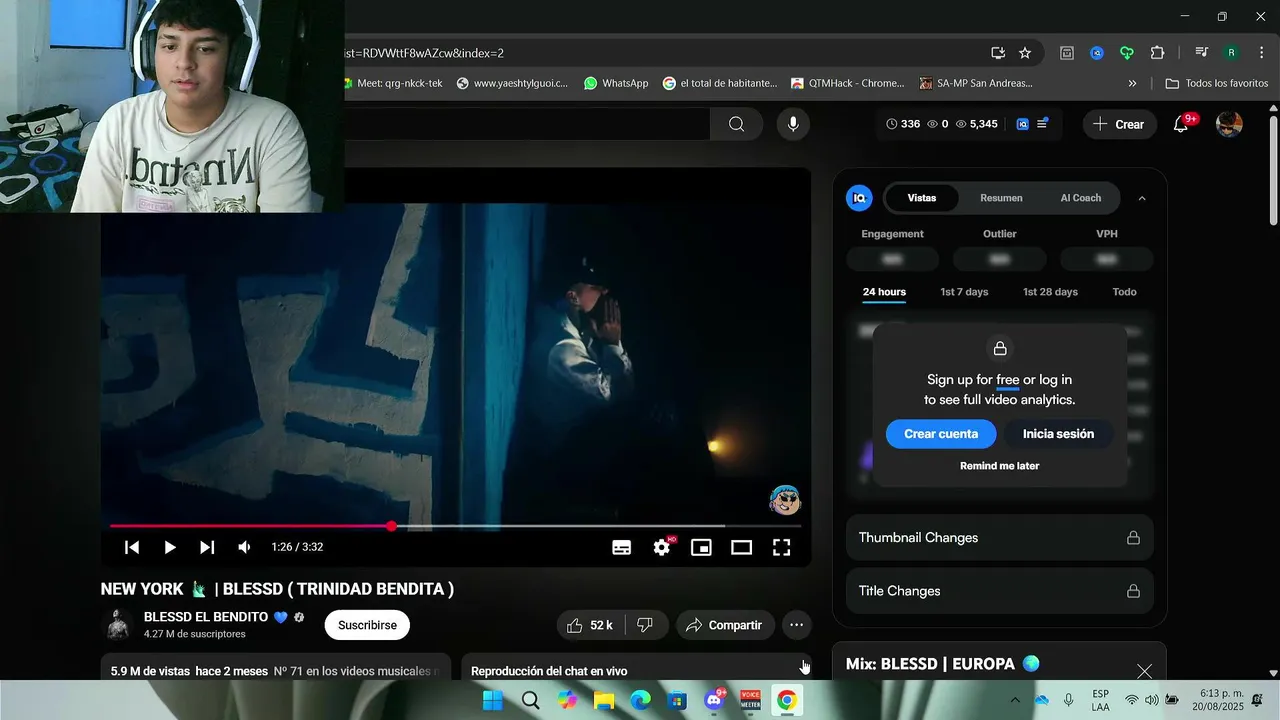1280x720 pixels.
Task: Show hidden system tray icons
Action: pos(1015,700)
